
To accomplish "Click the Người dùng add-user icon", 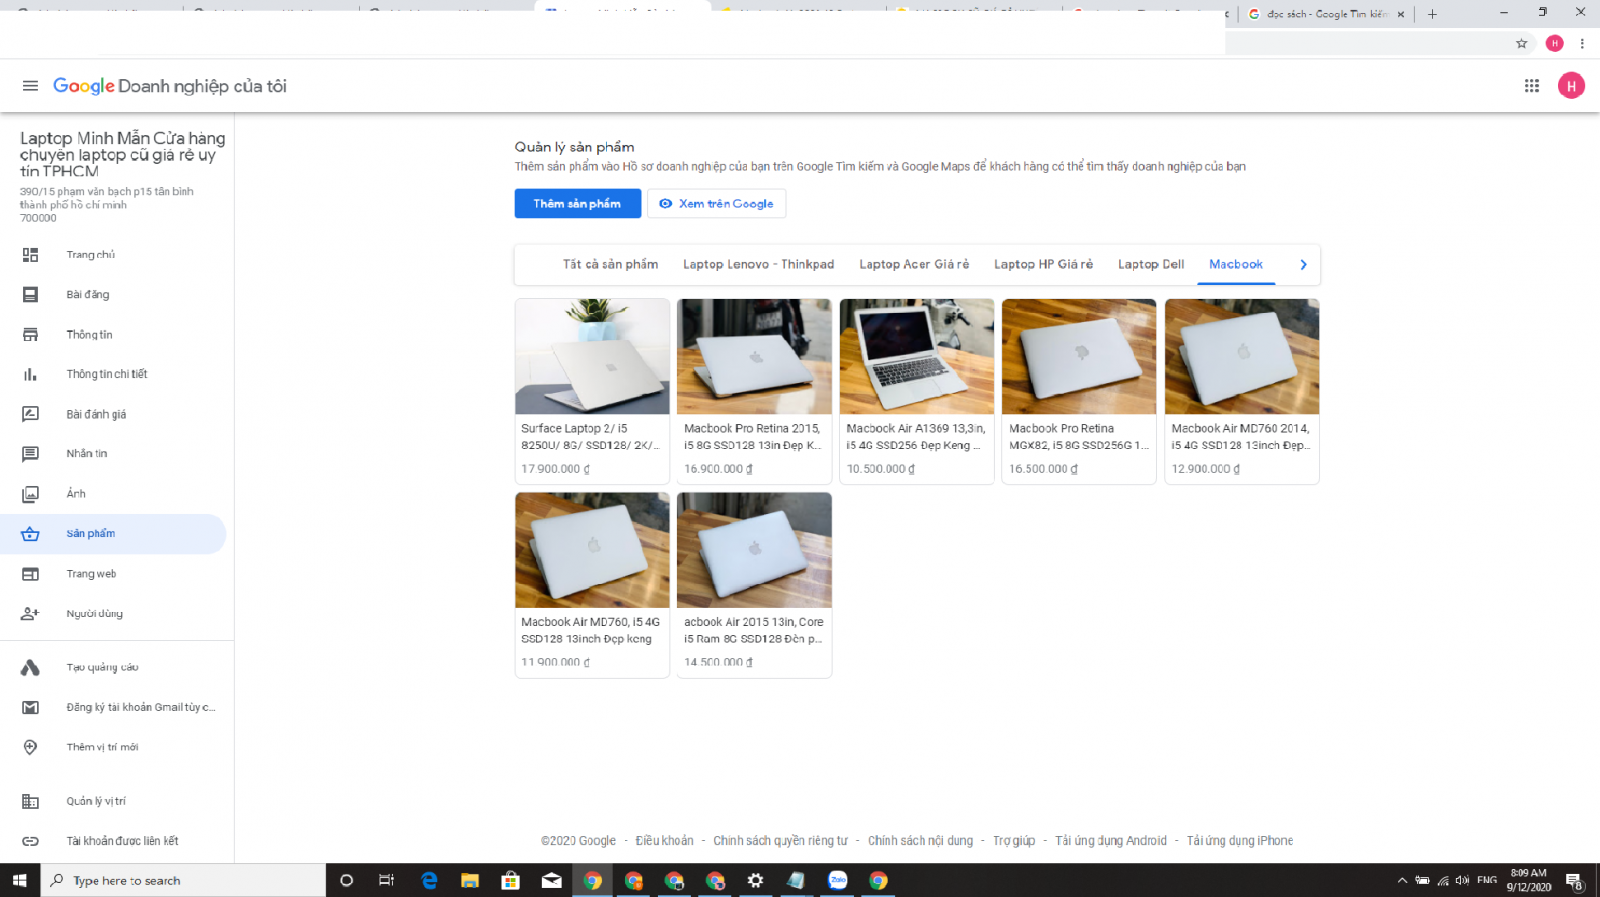I will [30, 614].
